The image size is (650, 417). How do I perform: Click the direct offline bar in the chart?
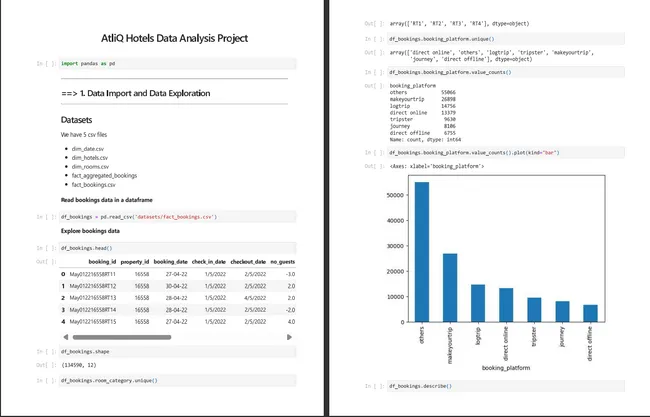click(x=590, y=313)
